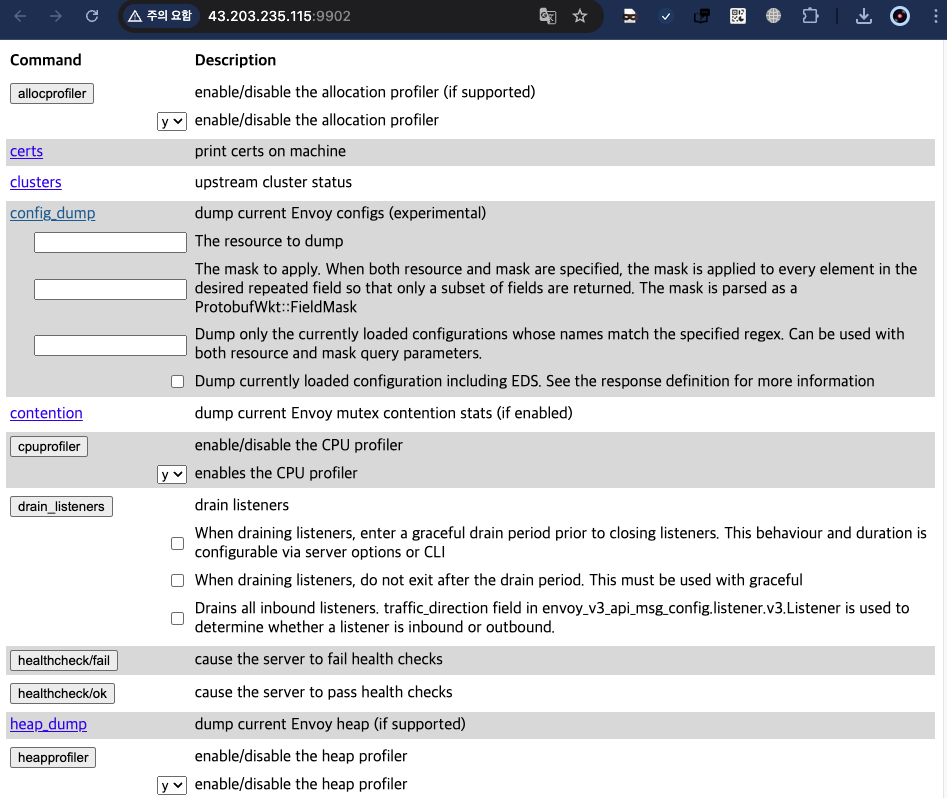This screenshot has width=947, height=798.
Task: Click the drain_listeners button
Action: [62, 506]
